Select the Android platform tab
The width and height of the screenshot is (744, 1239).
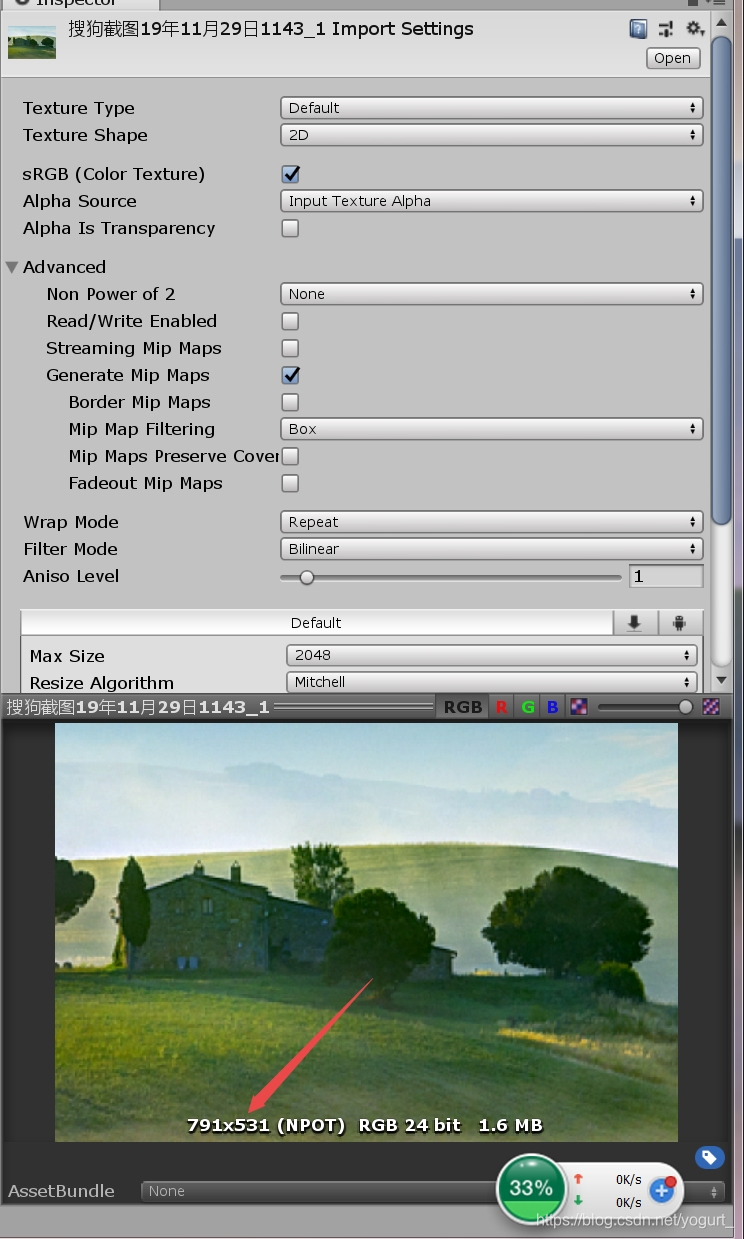pos(680,623)
